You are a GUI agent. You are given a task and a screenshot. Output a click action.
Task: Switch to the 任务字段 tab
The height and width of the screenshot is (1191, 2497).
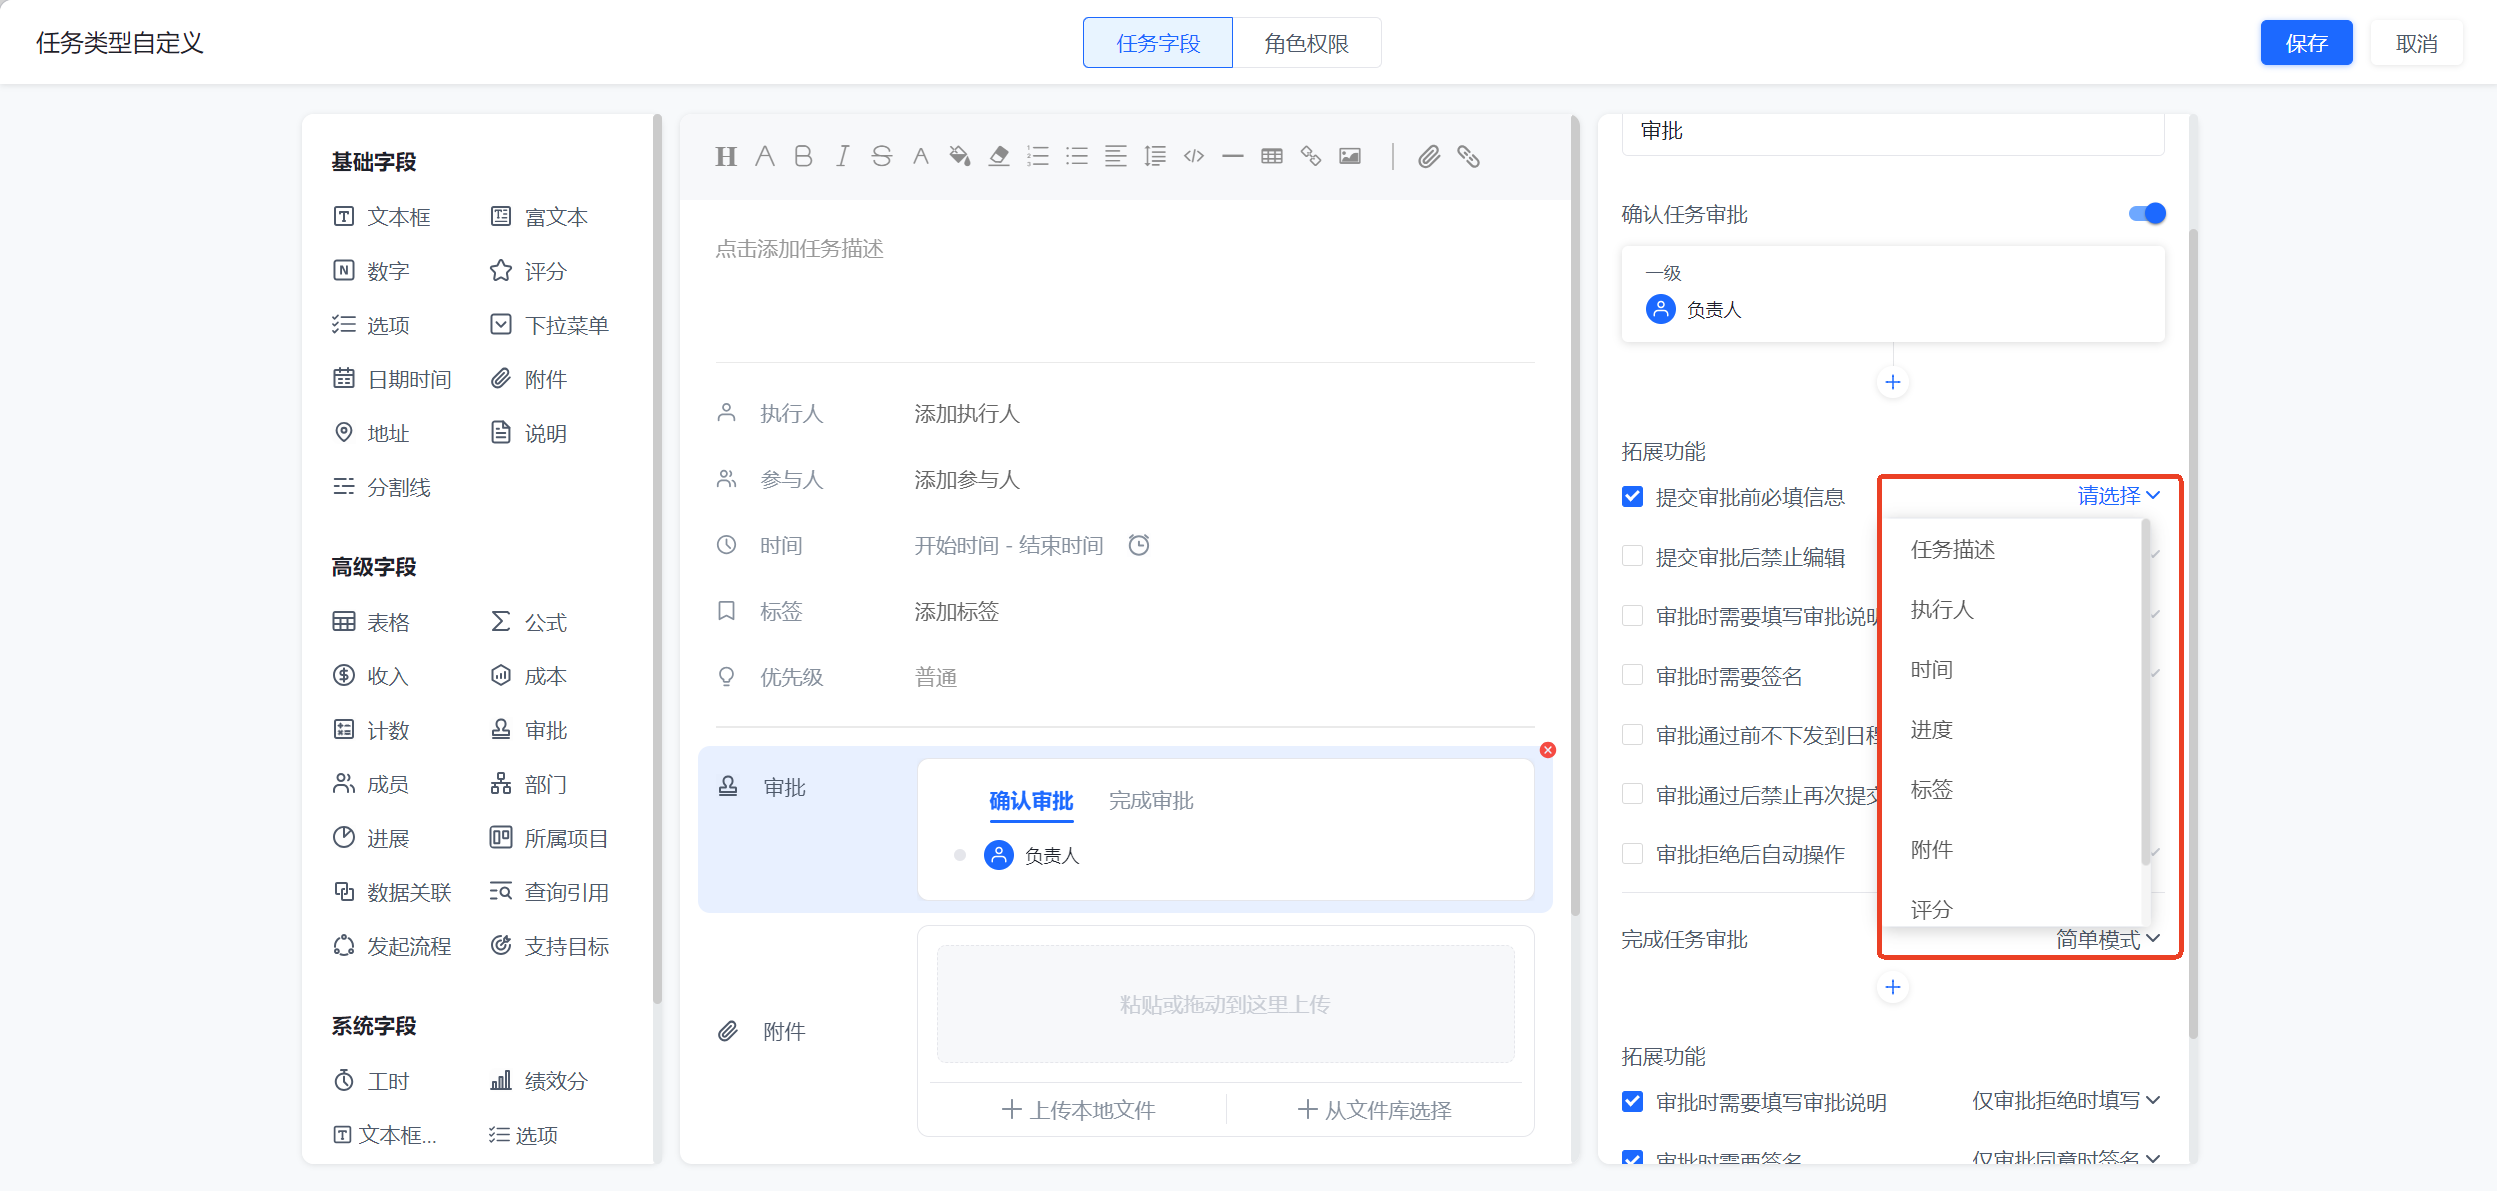(1158, 43)
